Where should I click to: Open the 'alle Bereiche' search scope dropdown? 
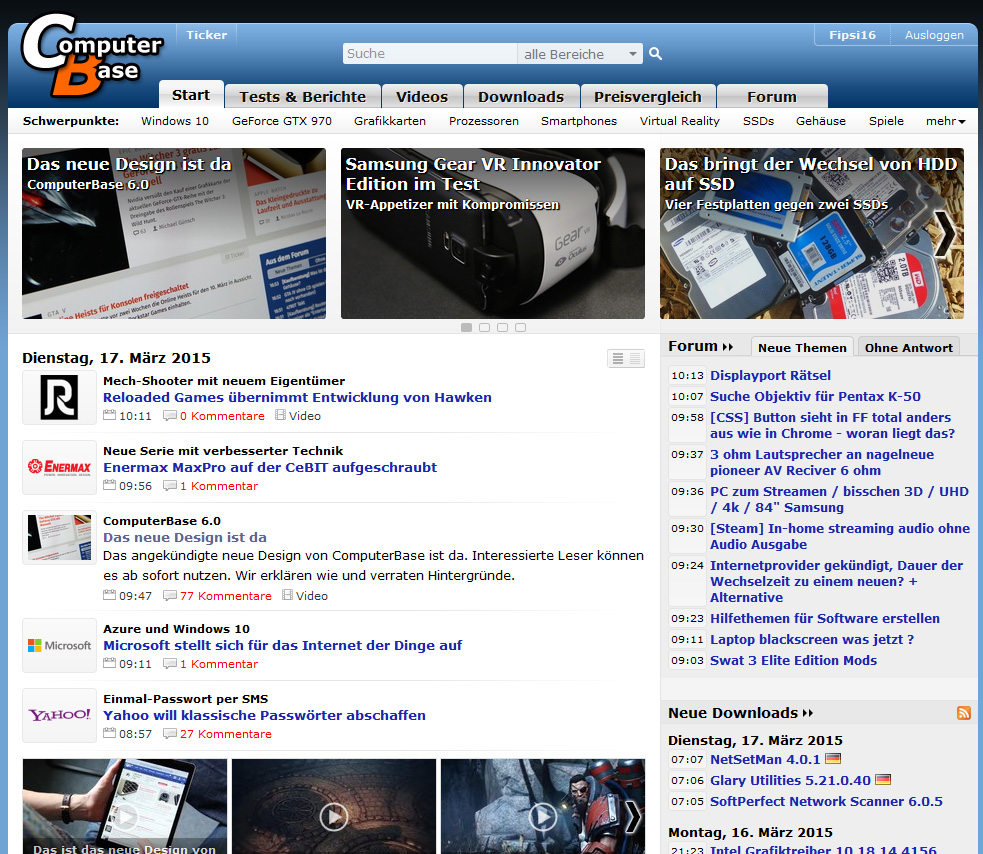pyautogui.click(x=580, y=54)
